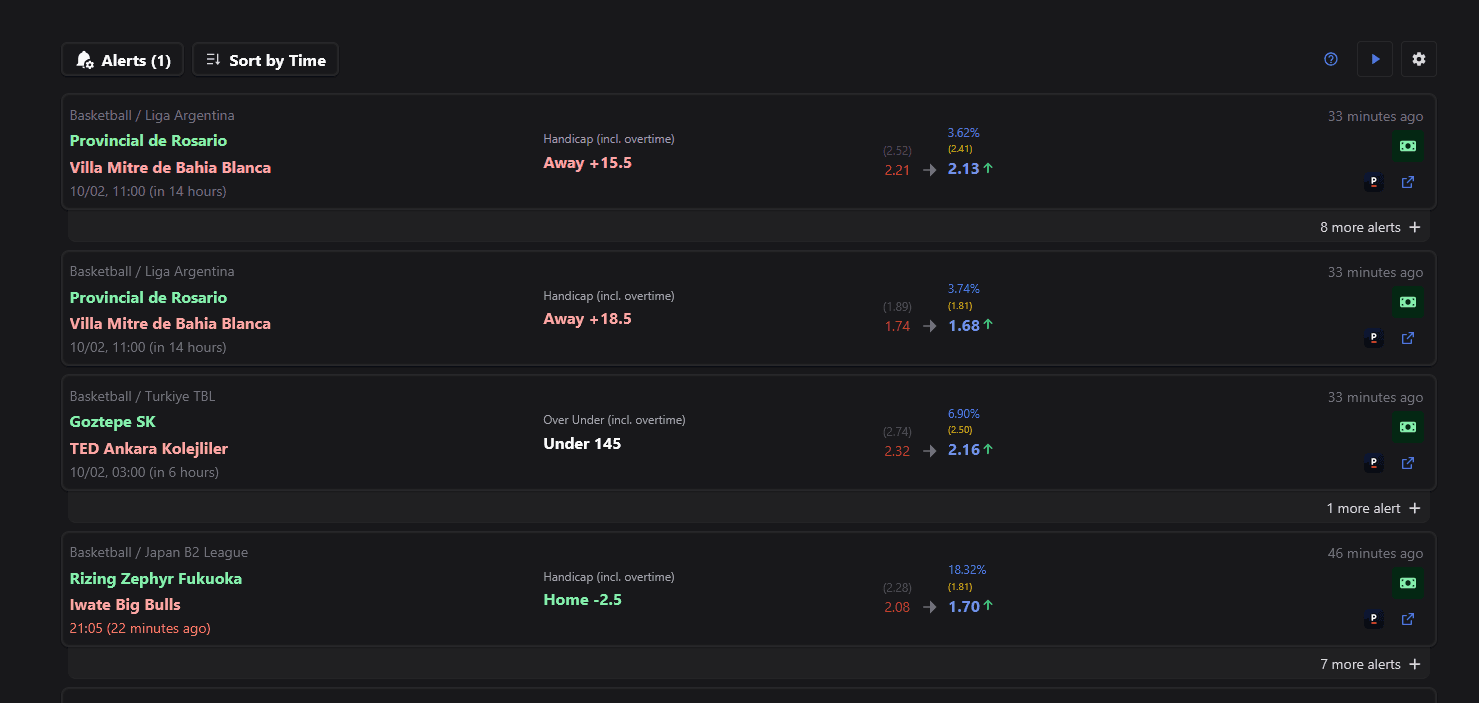Click the bell icon in the Alerts button
The image size is (1479, 703).
point(85,59)
